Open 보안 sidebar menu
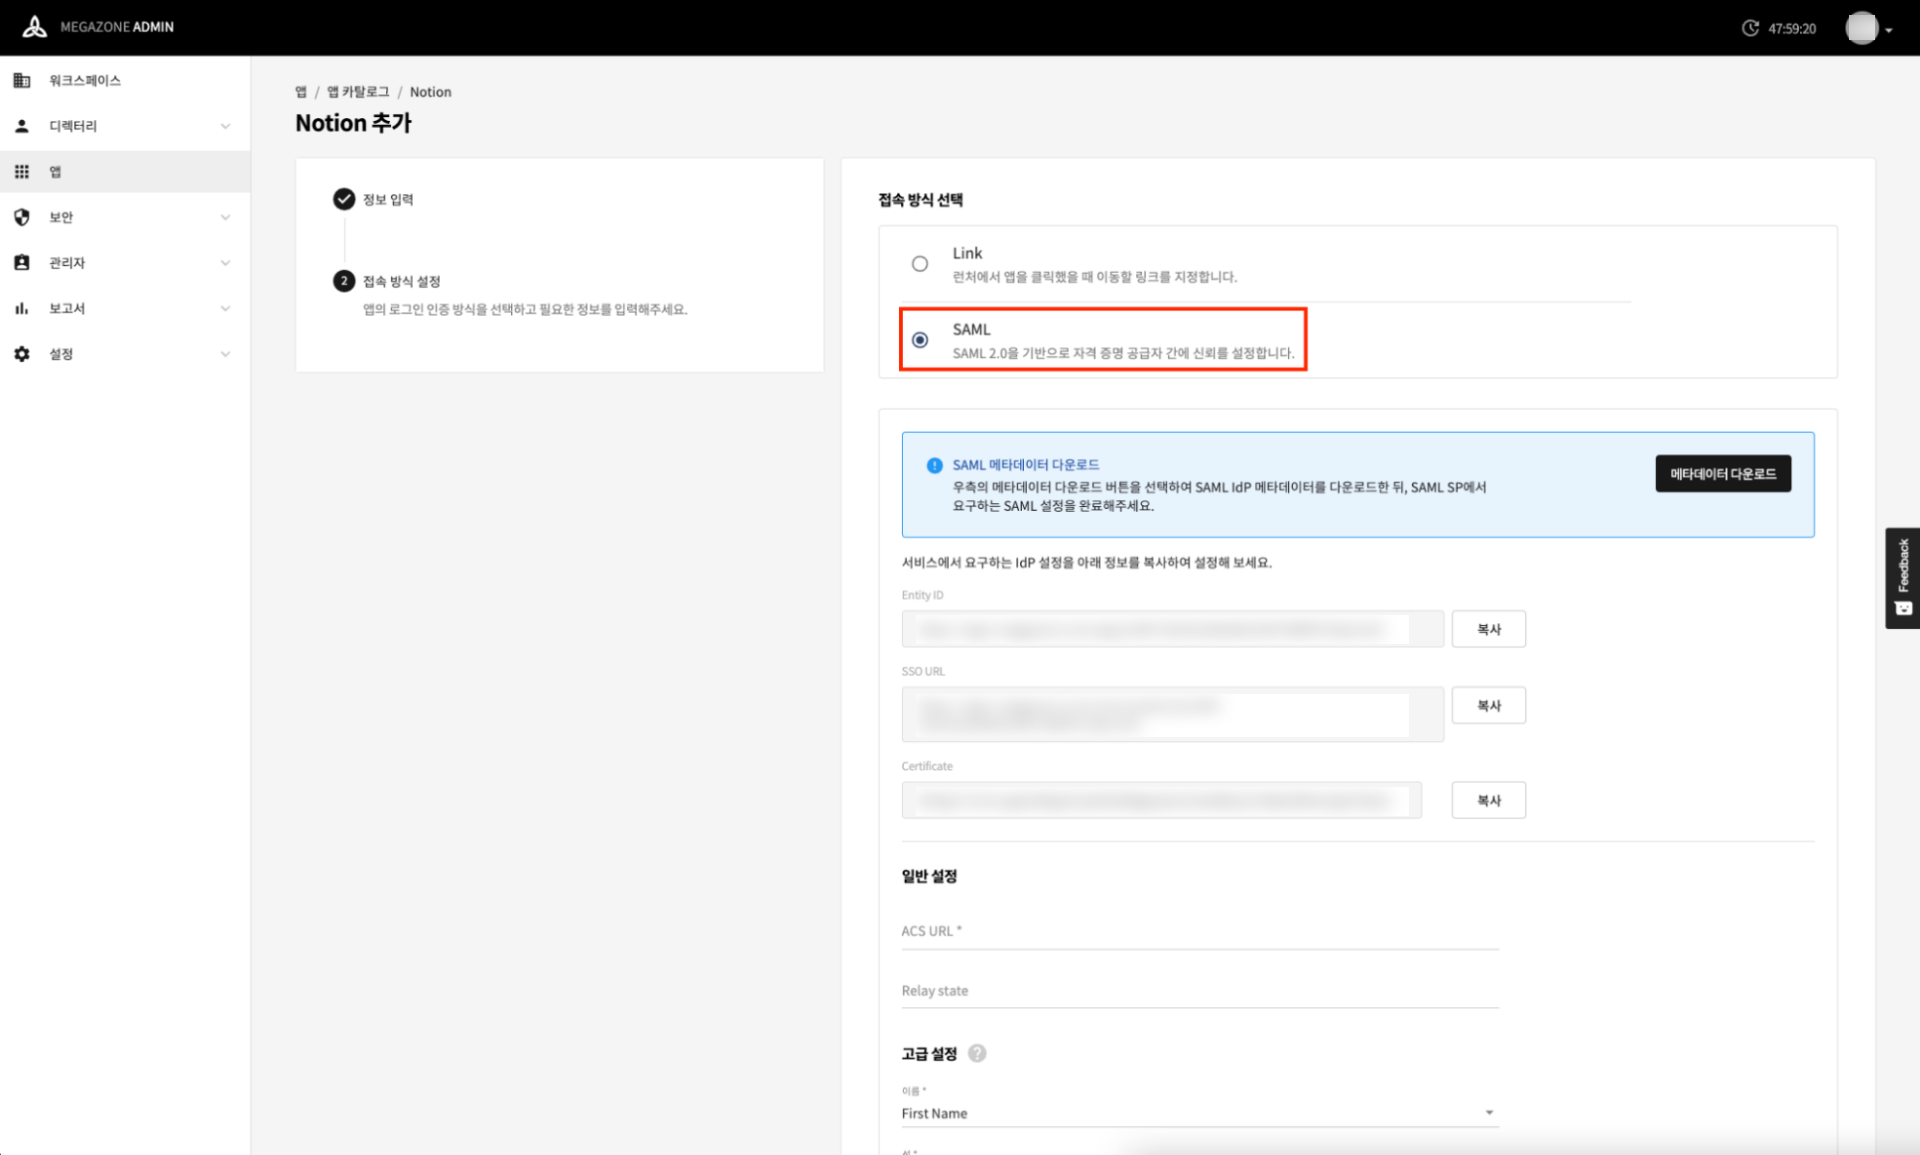 tap(125, 217)
